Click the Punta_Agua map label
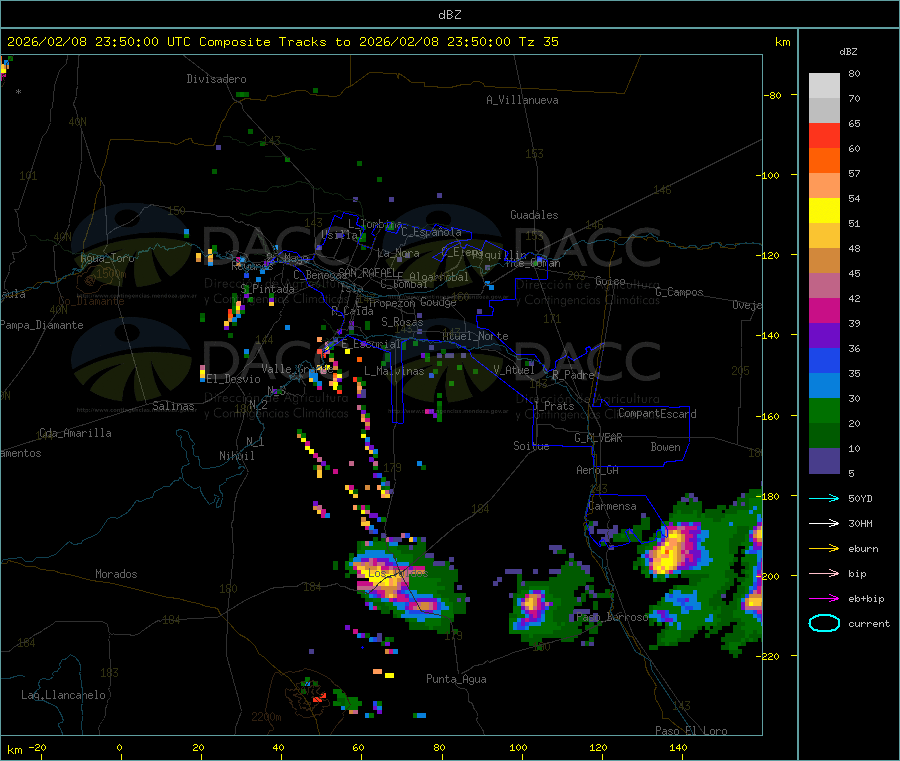 (456, 679)
